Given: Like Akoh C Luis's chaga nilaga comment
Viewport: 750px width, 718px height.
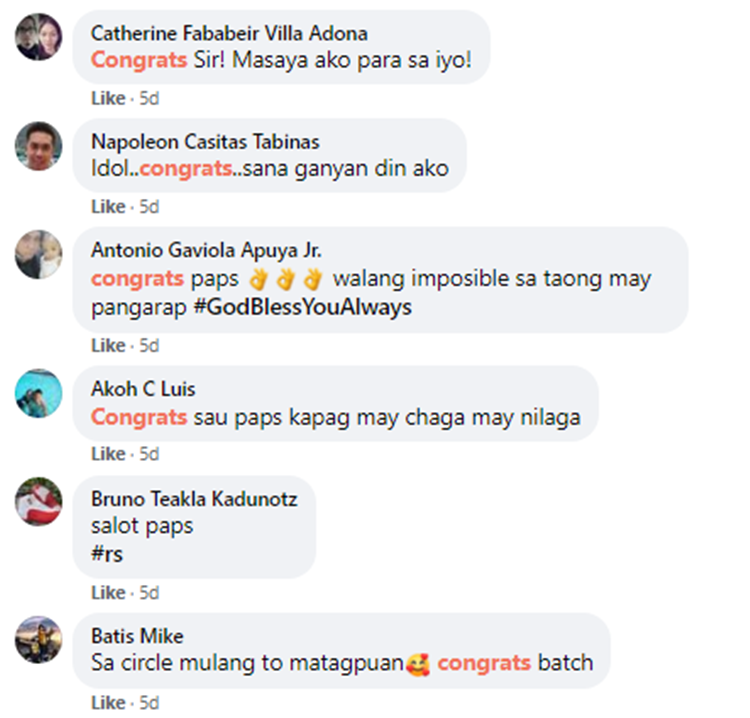Looking at the screenshot, I should click(x=108, y=454).
